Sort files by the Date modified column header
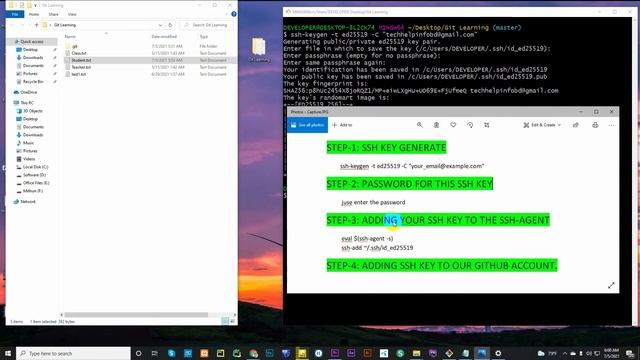This screenshot has height=360, width=640. tap(164, 37)
